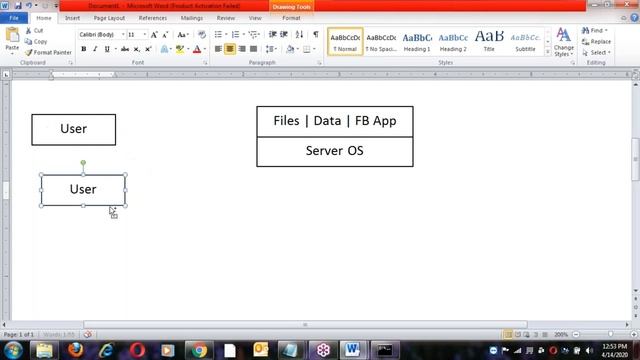
Task: Apply the Title style
Action: pos(489,42)
